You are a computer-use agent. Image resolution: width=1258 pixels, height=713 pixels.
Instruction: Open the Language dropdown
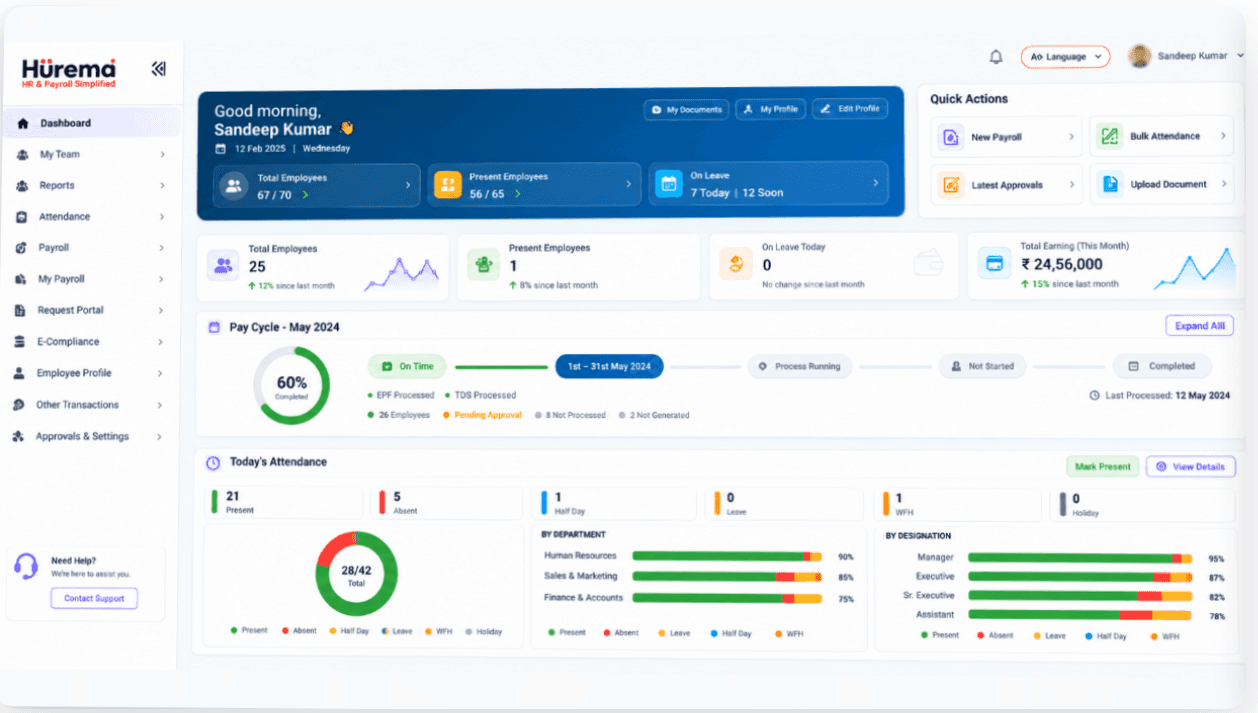pyautogui.click(x=1065, y=57)
